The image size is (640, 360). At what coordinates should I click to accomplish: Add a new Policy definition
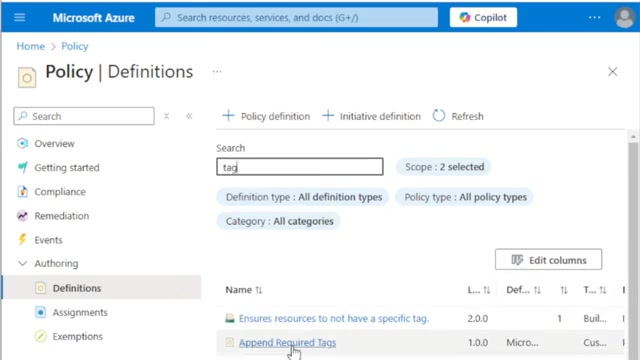[x=266, y=116]
